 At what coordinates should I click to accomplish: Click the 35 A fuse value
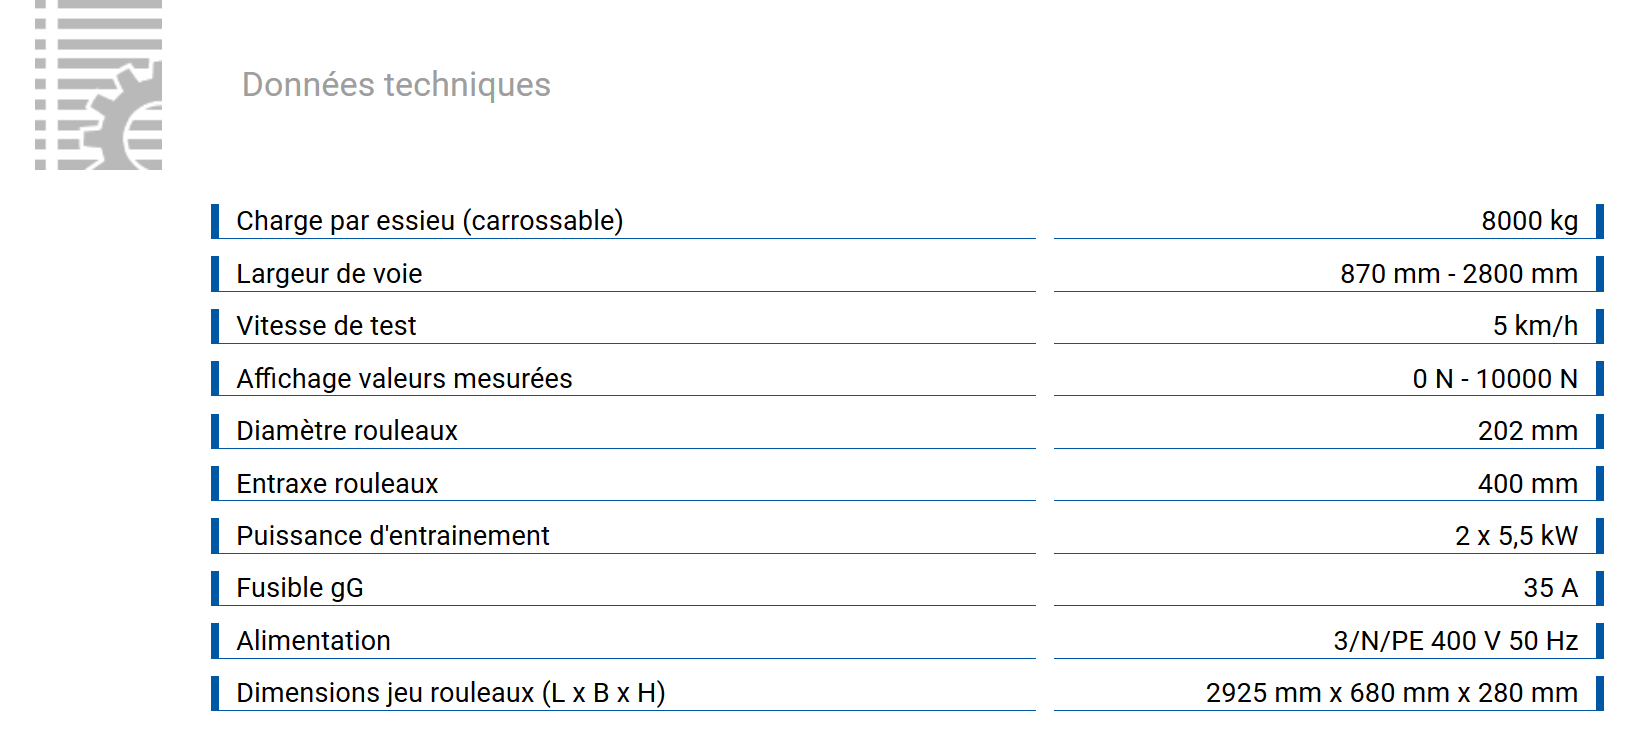[1550, 588]
